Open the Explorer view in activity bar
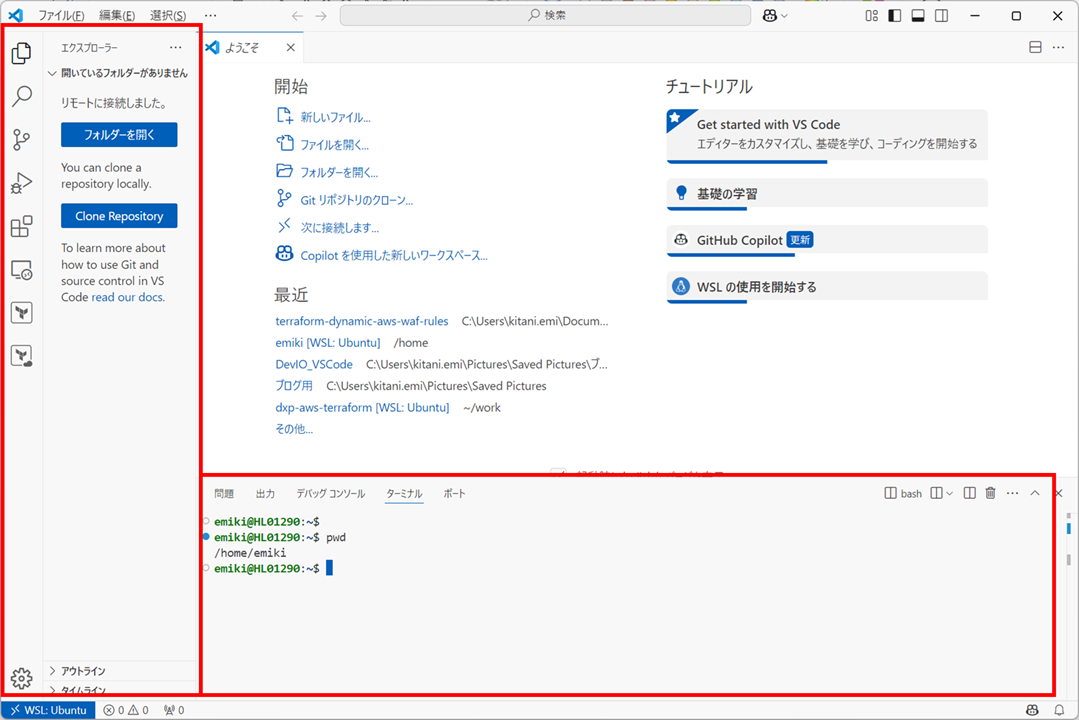1079x720 pixels. (x=21, y=53)
